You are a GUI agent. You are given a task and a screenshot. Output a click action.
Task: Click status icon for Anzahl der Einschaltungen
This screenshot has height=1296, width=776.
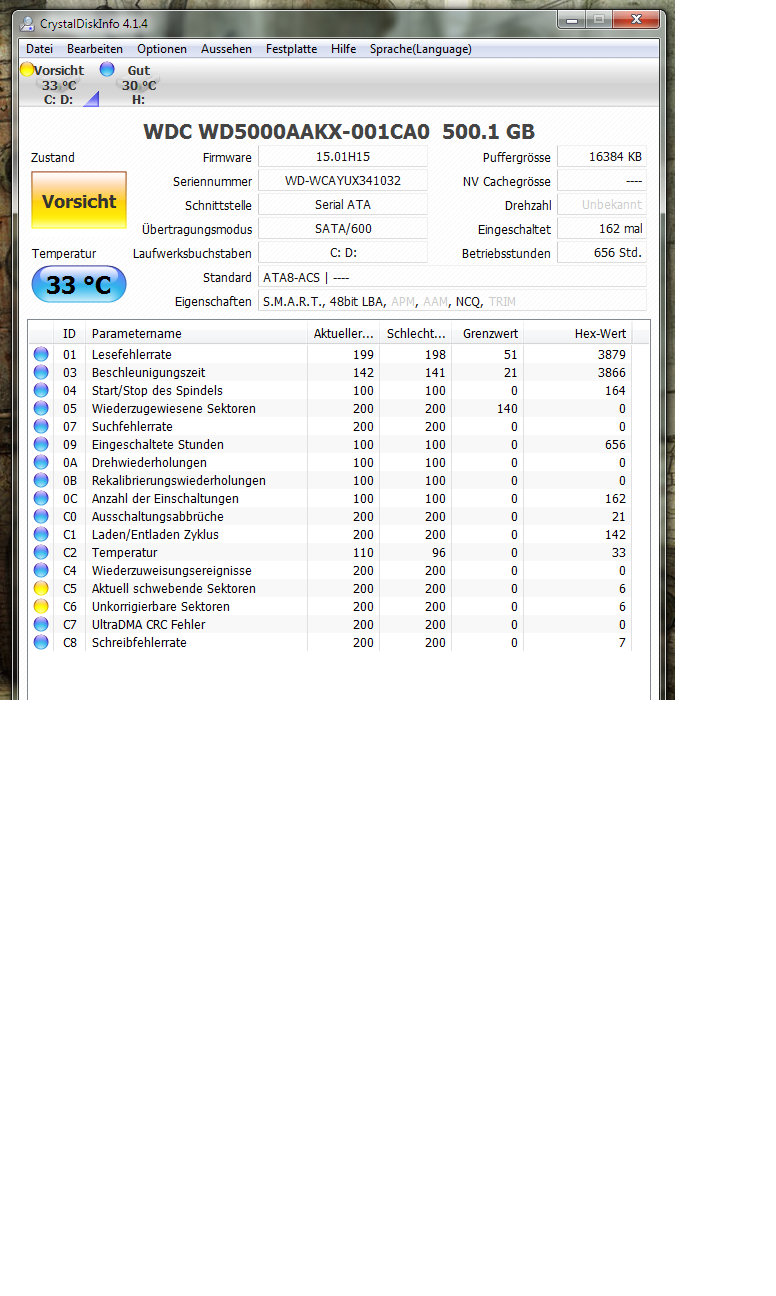41,498
